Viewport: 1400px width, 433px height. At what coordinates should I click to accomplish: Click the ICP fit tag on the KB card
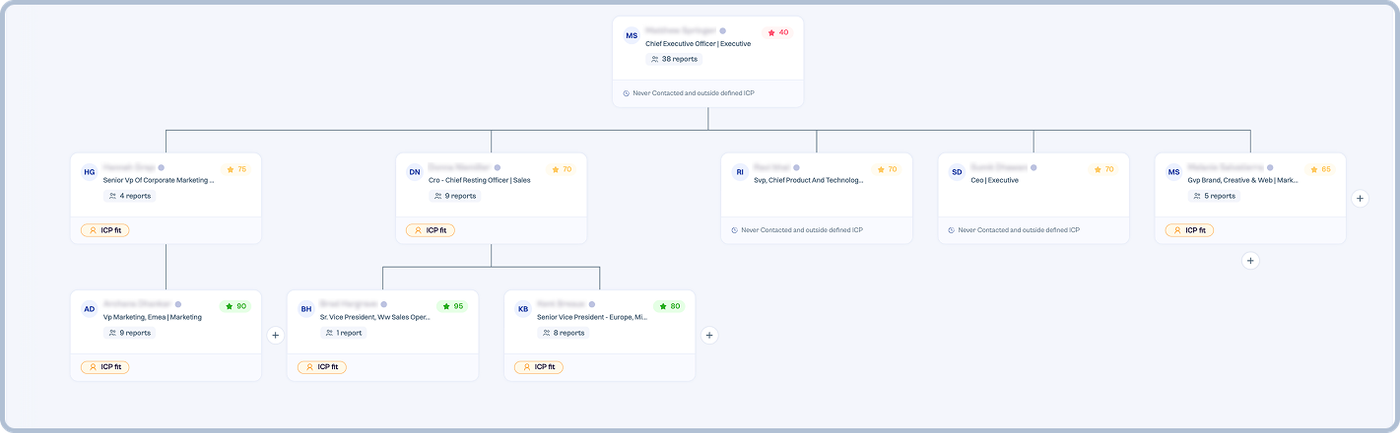click(x=538, y=367)
